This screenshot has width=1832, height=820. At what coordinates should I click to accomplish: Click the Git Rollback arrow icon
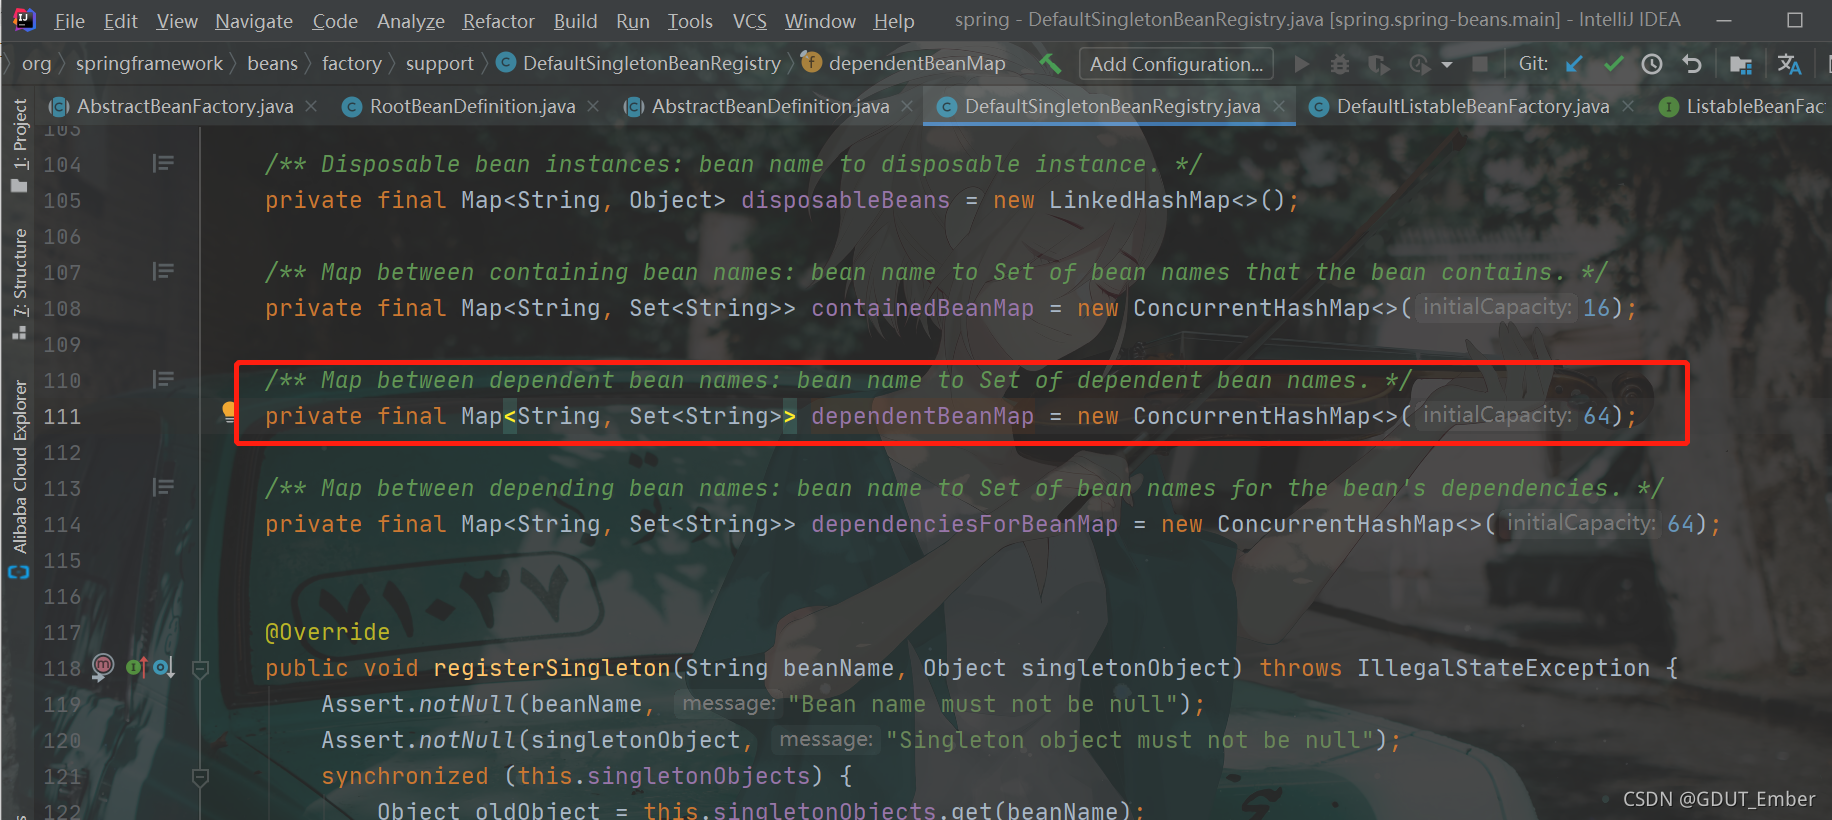tap(1692, 64)
